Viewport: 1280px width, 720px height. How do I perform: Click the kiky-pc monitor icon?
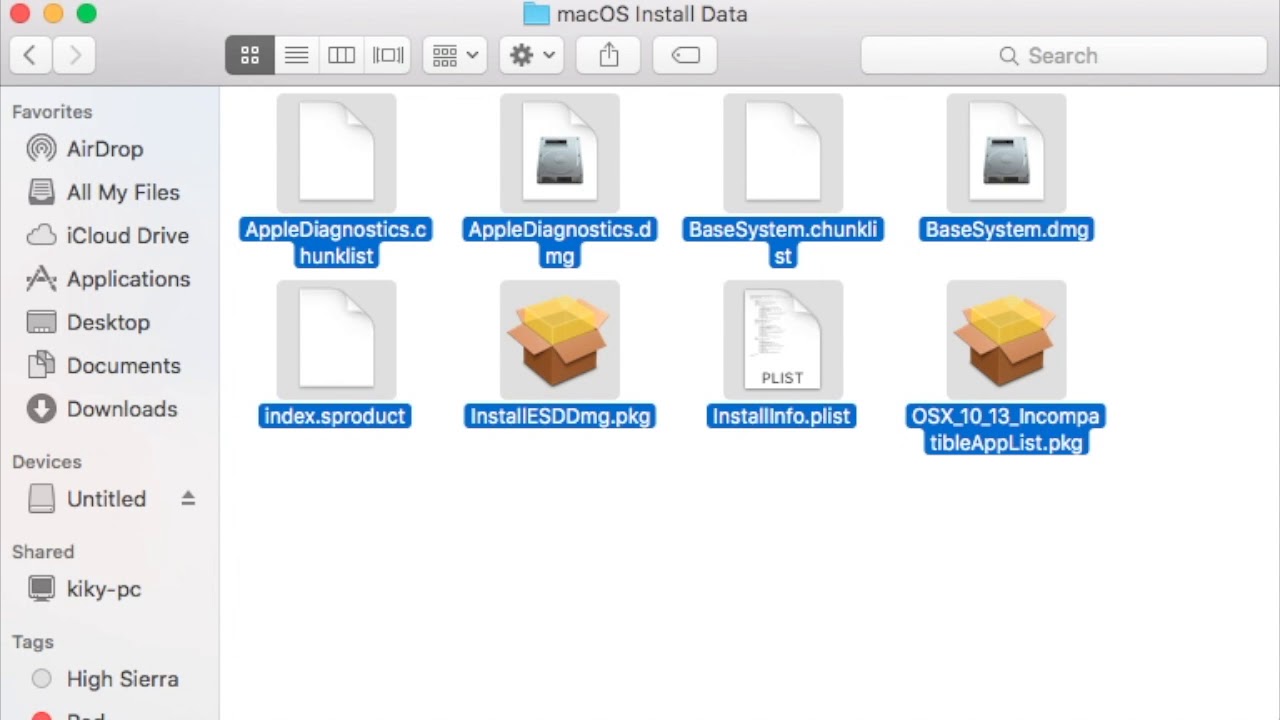point(41,589)
